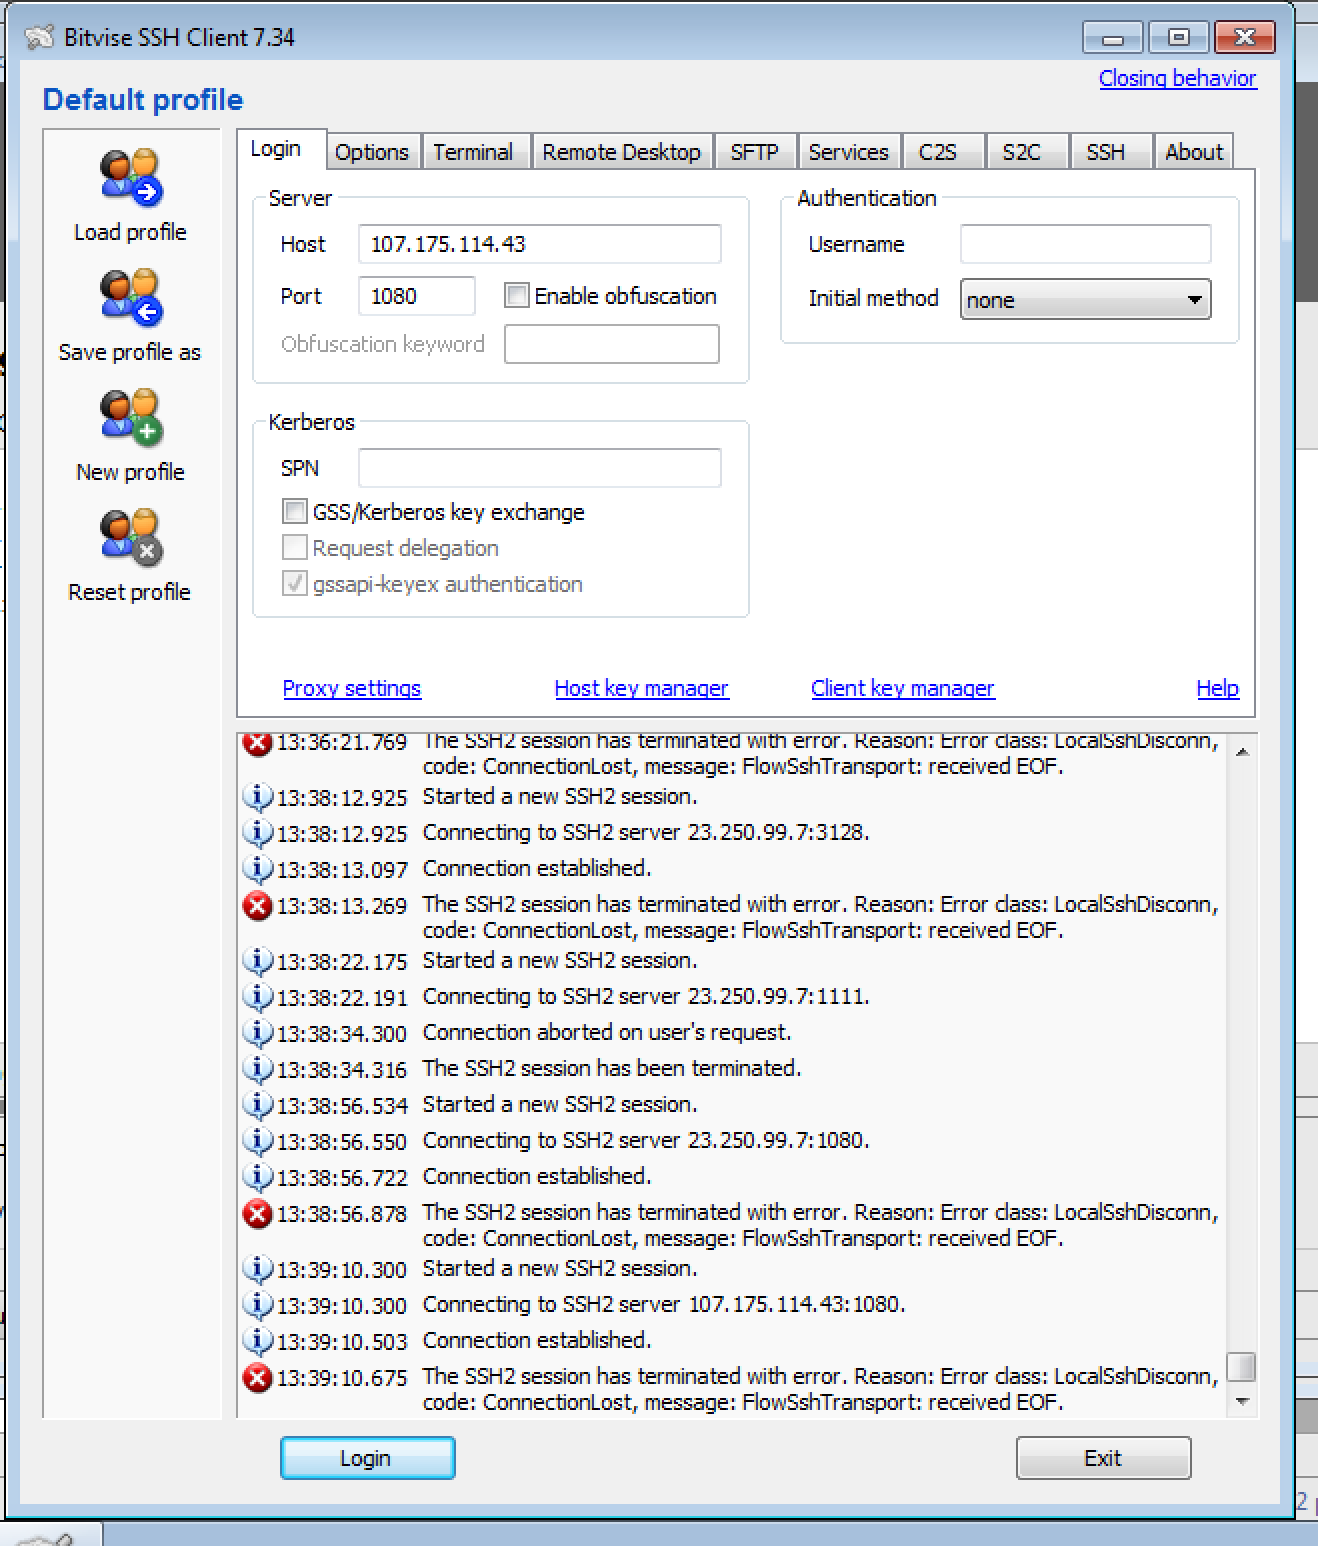Screen dimensions: 1318x1546
Task: Click the info icon at 13:39:10.503
Action: click(x=258, y=1341)
